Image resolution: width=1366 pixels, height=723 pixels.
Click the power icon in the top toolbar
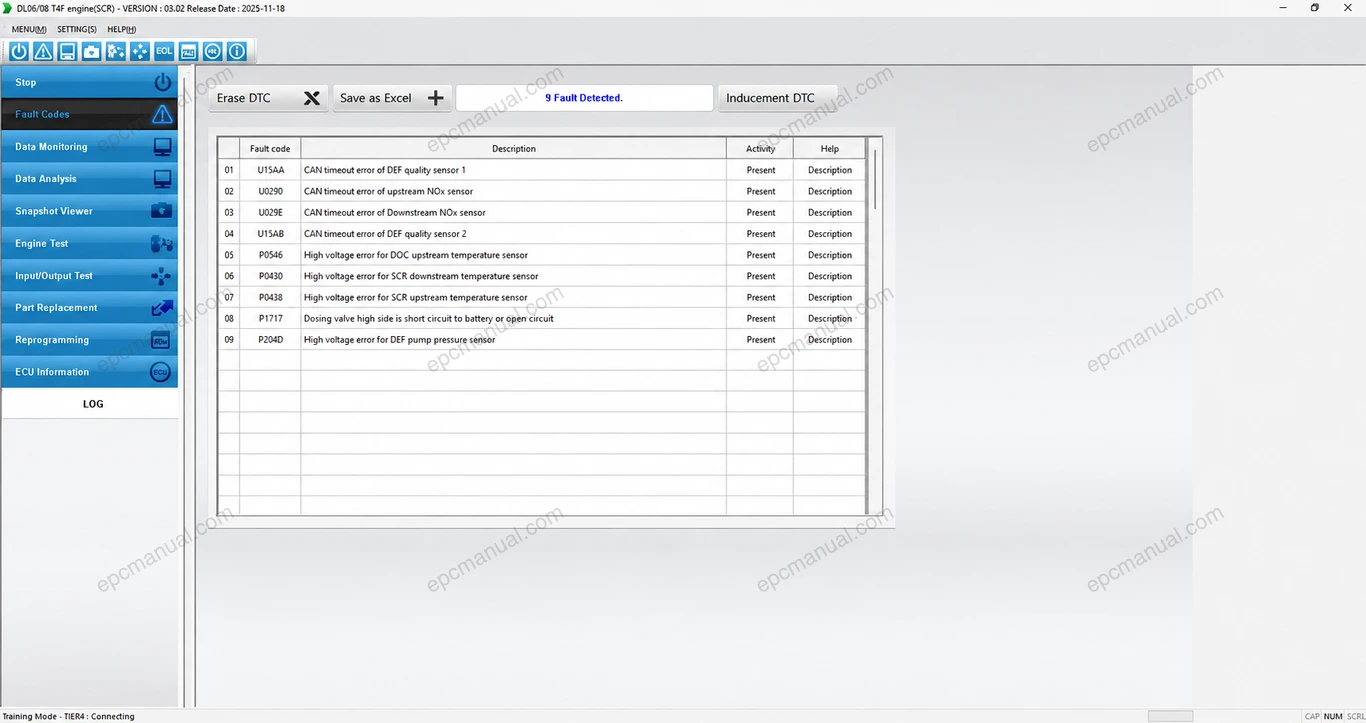click(x=19, y=51)
